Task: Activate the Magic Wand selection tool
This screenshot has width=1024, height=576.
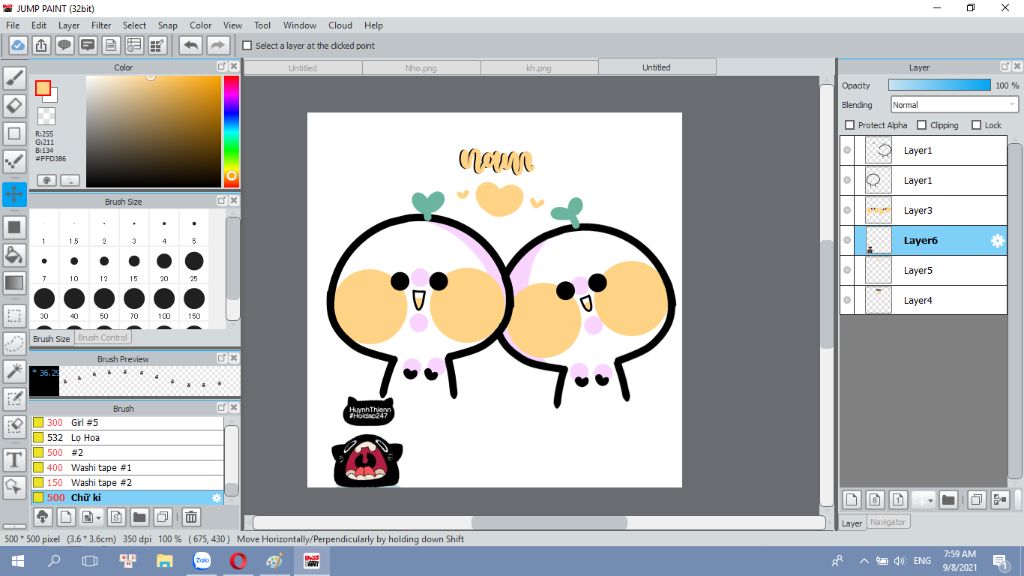Action: pyautogui.click(x=15, y=371)
